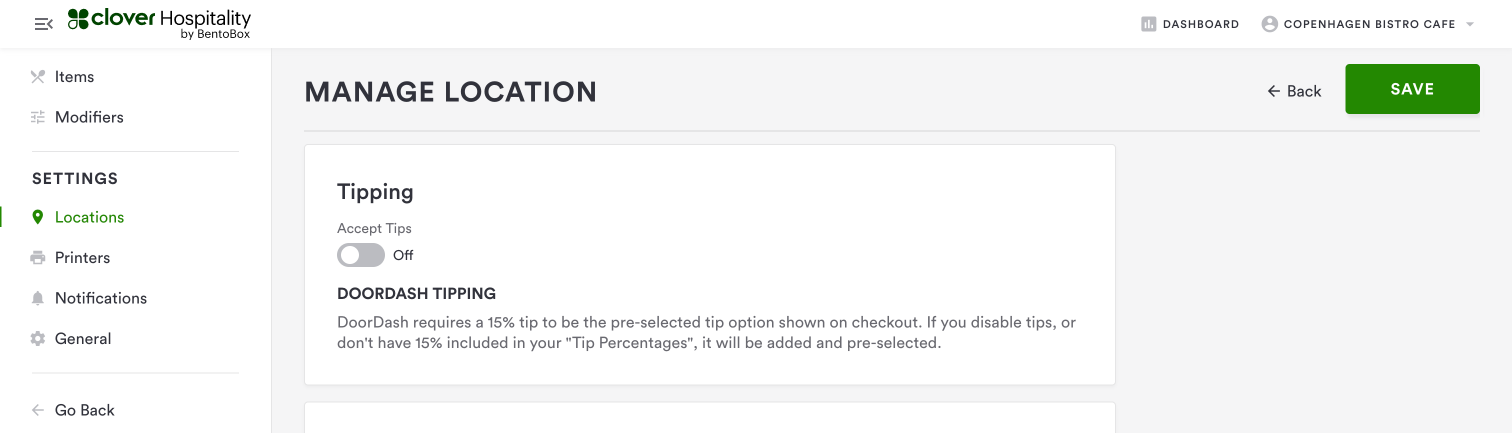Open the Dashboard link
Screen dimensions: 1512x433
tap(1200, 24)
